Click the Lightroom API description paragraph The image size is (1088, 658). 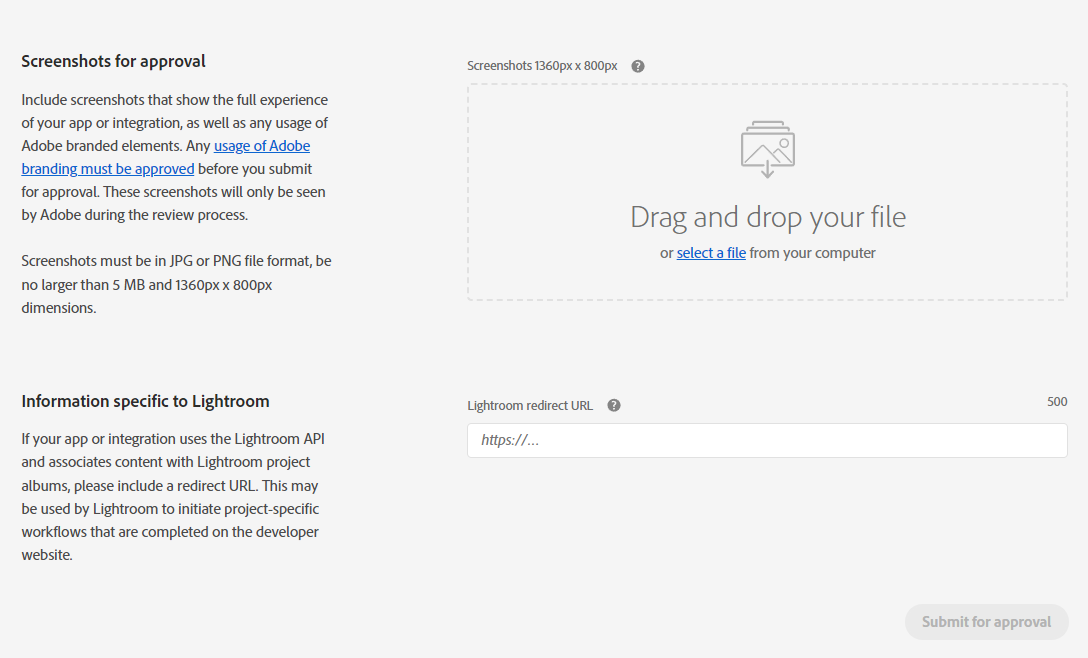173,496
